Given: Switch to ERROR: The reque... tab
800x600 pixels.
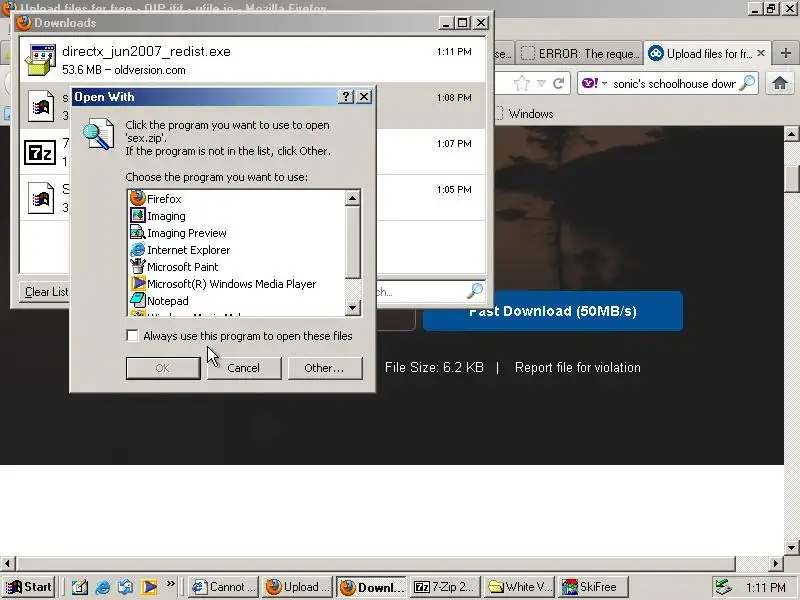Looking at the screenshot, I should pos(579,54).
